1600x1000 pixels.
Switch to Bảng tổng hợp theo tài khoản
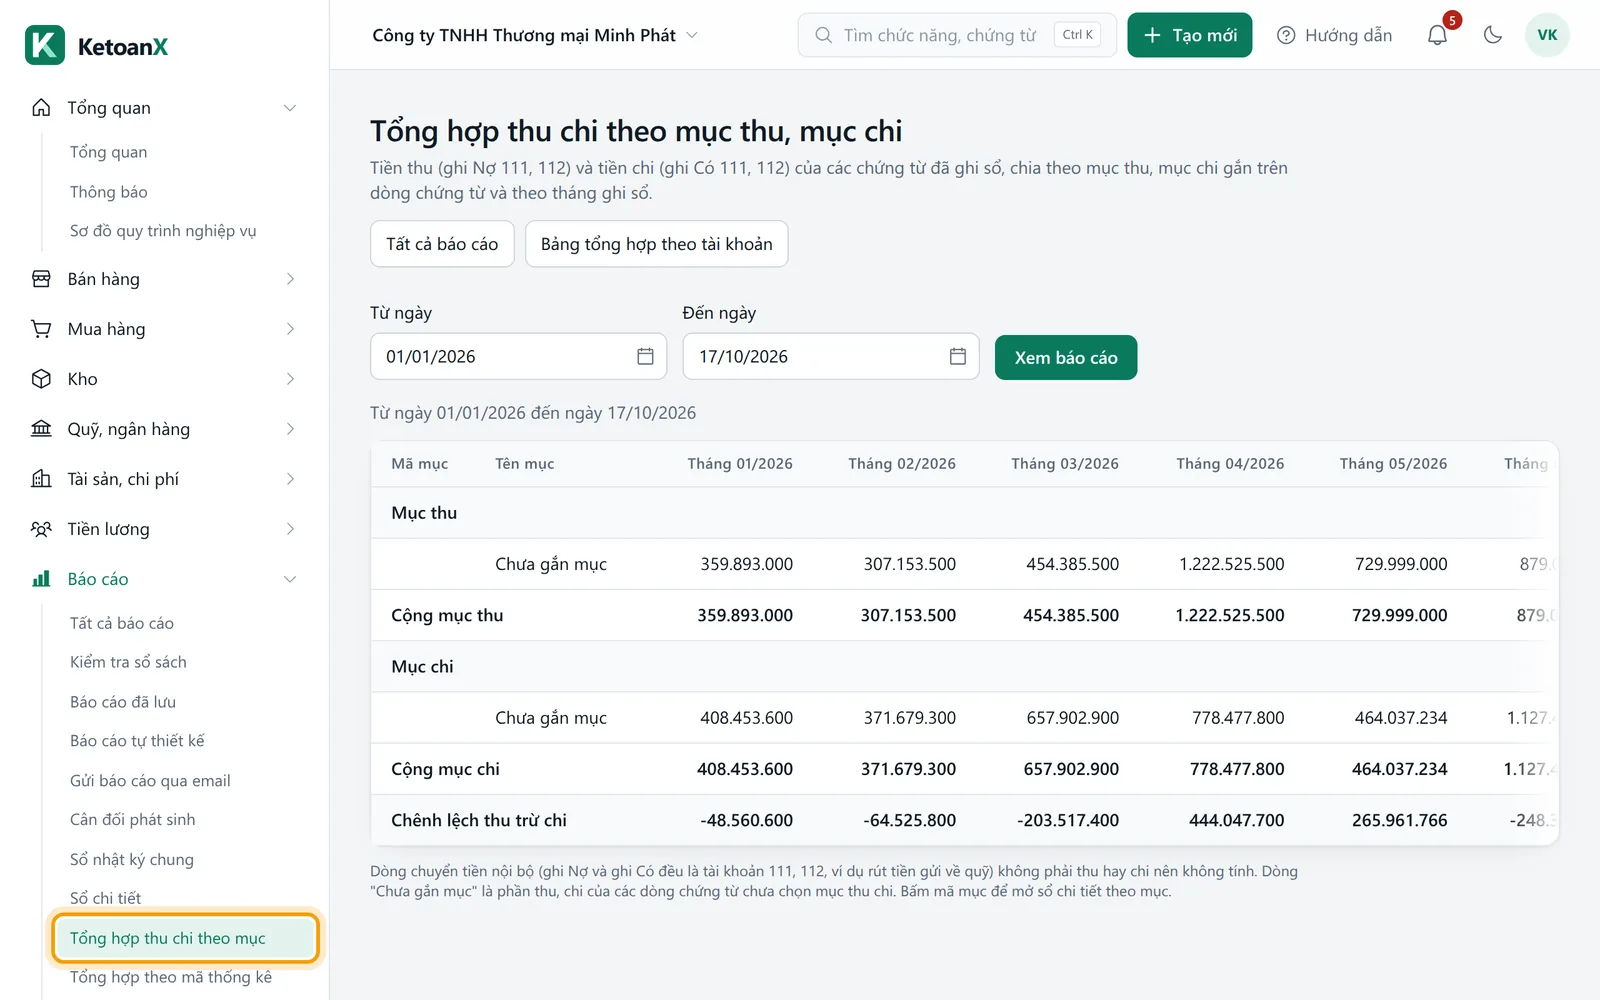coord(656,244)
